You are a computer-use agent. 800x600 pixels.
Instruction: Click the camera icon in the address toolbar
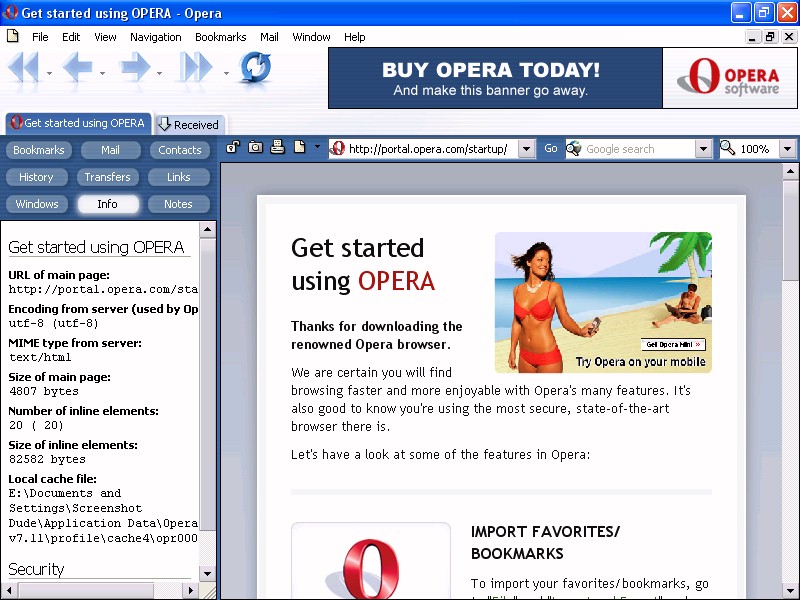click(x=255, y=147)
